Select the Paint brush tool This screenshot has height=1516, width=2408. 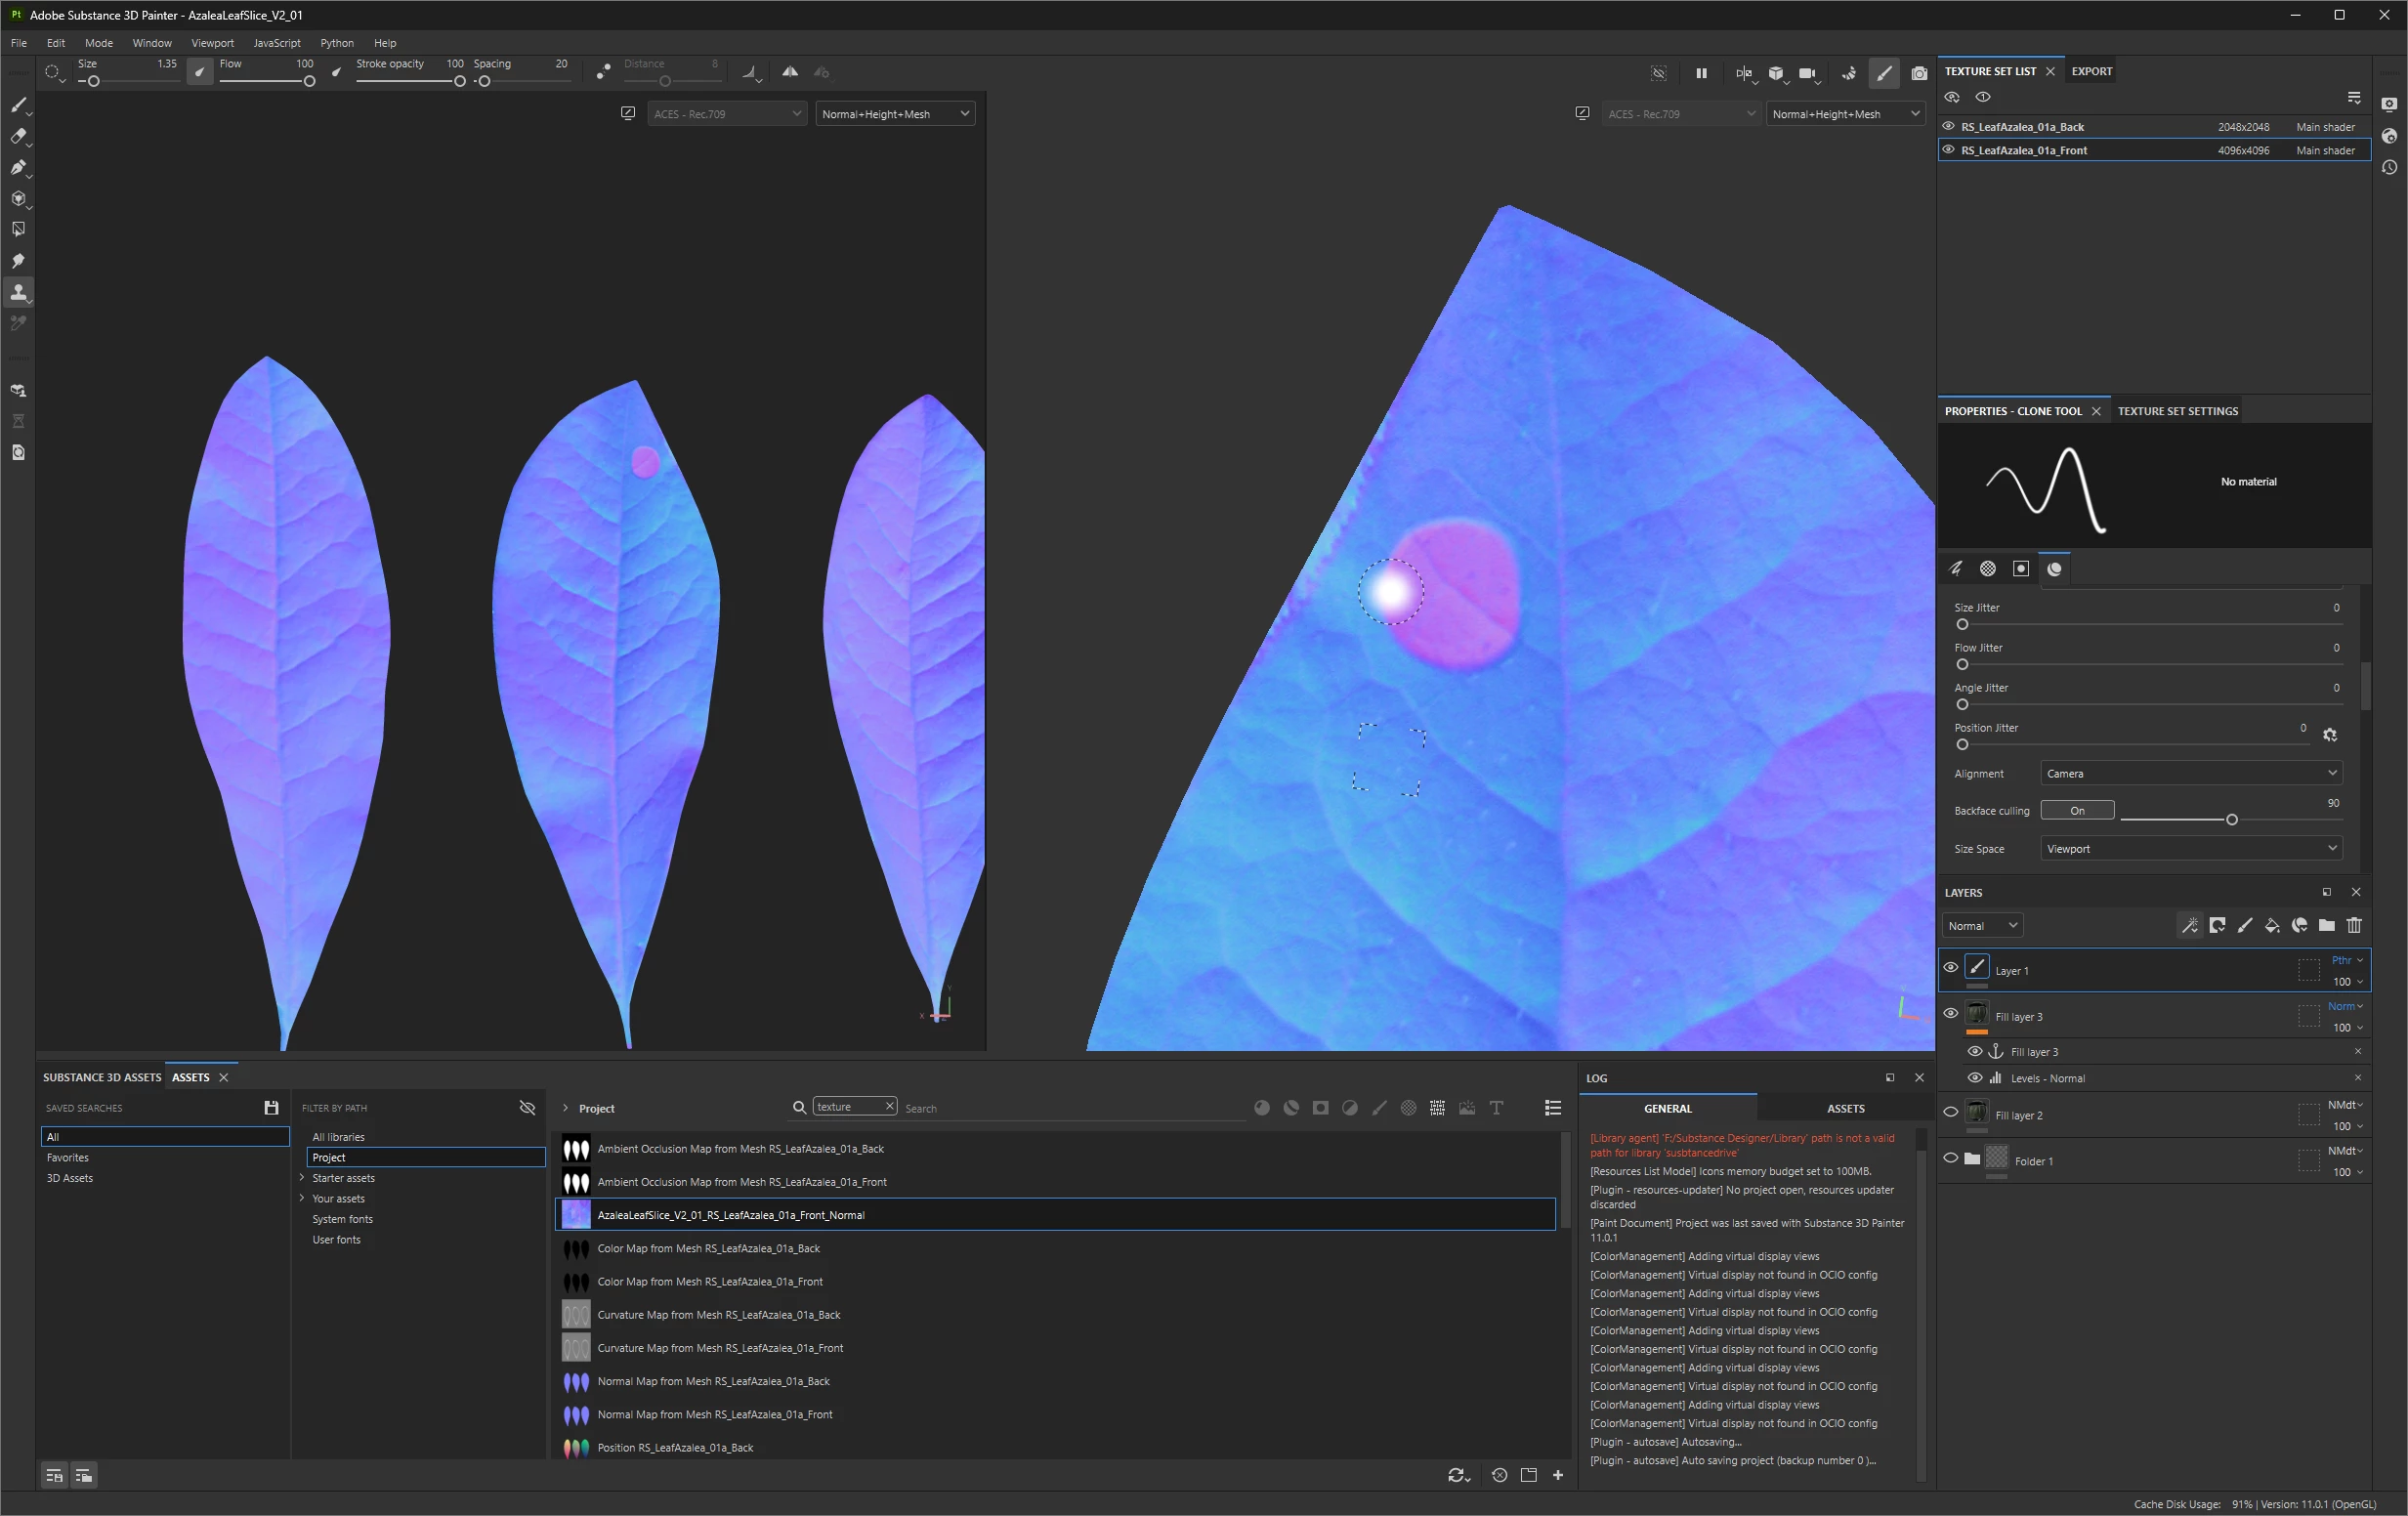(x=18, y=105)
